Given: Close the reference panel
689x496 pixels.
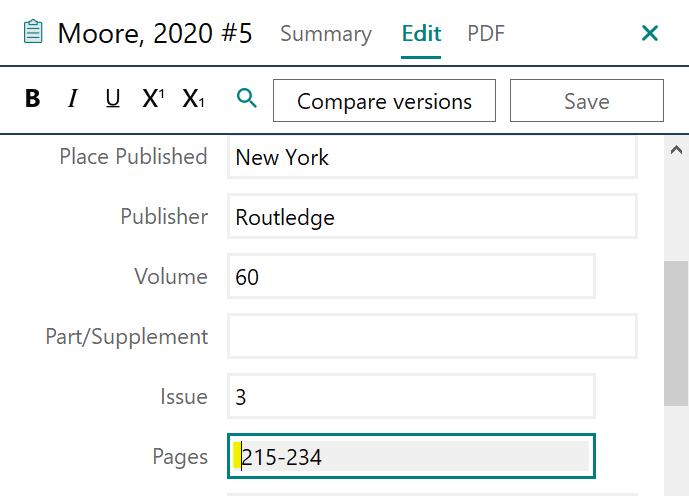Looking at the screenshot, I should point(650,34).
